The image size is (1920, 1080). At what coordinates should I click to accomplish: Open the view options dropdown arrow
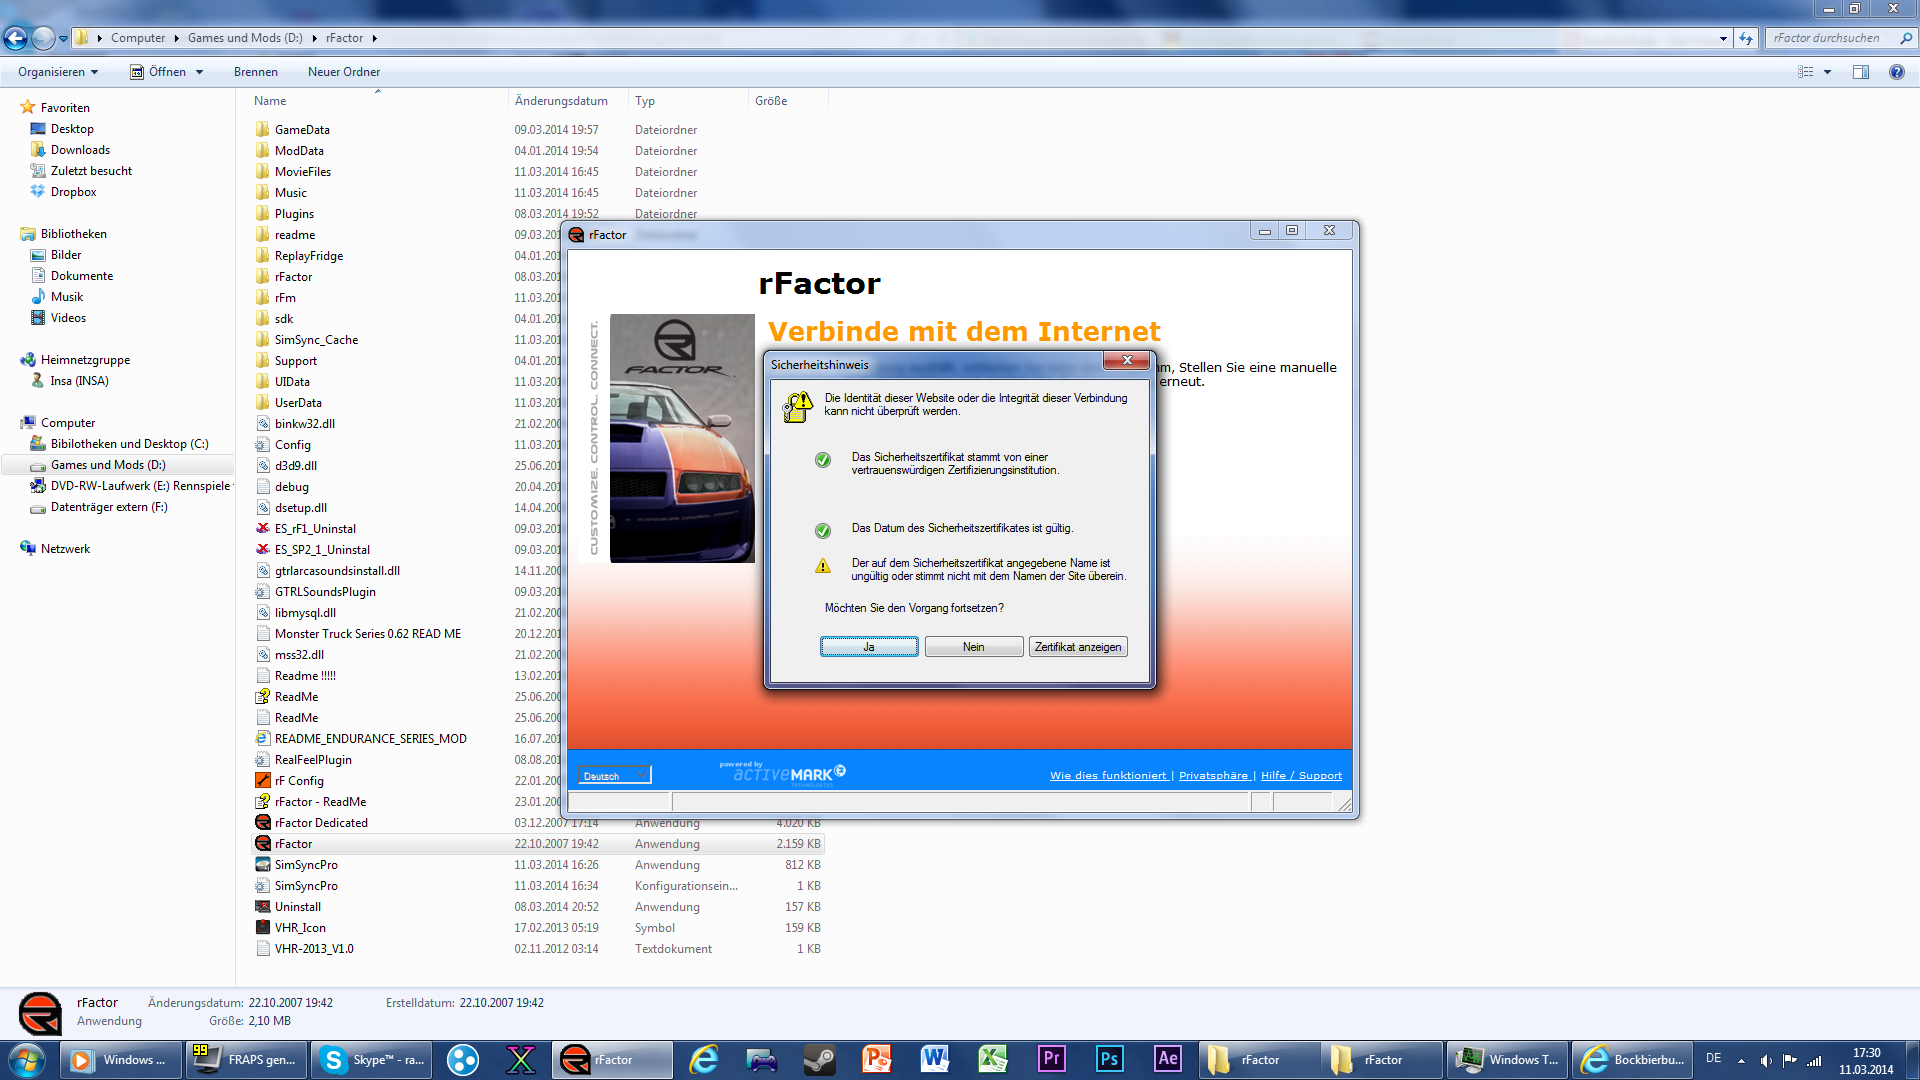pos(1827,72)
